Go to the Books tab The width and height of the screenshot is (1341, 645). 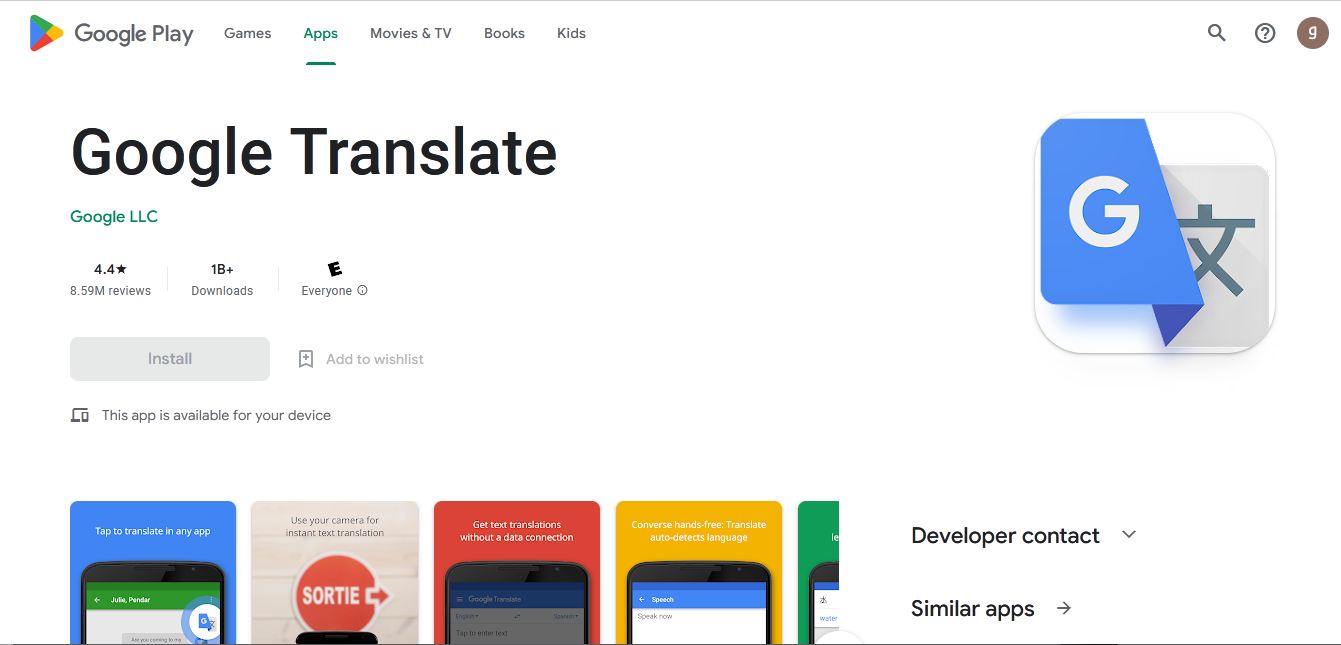point(504,33)
